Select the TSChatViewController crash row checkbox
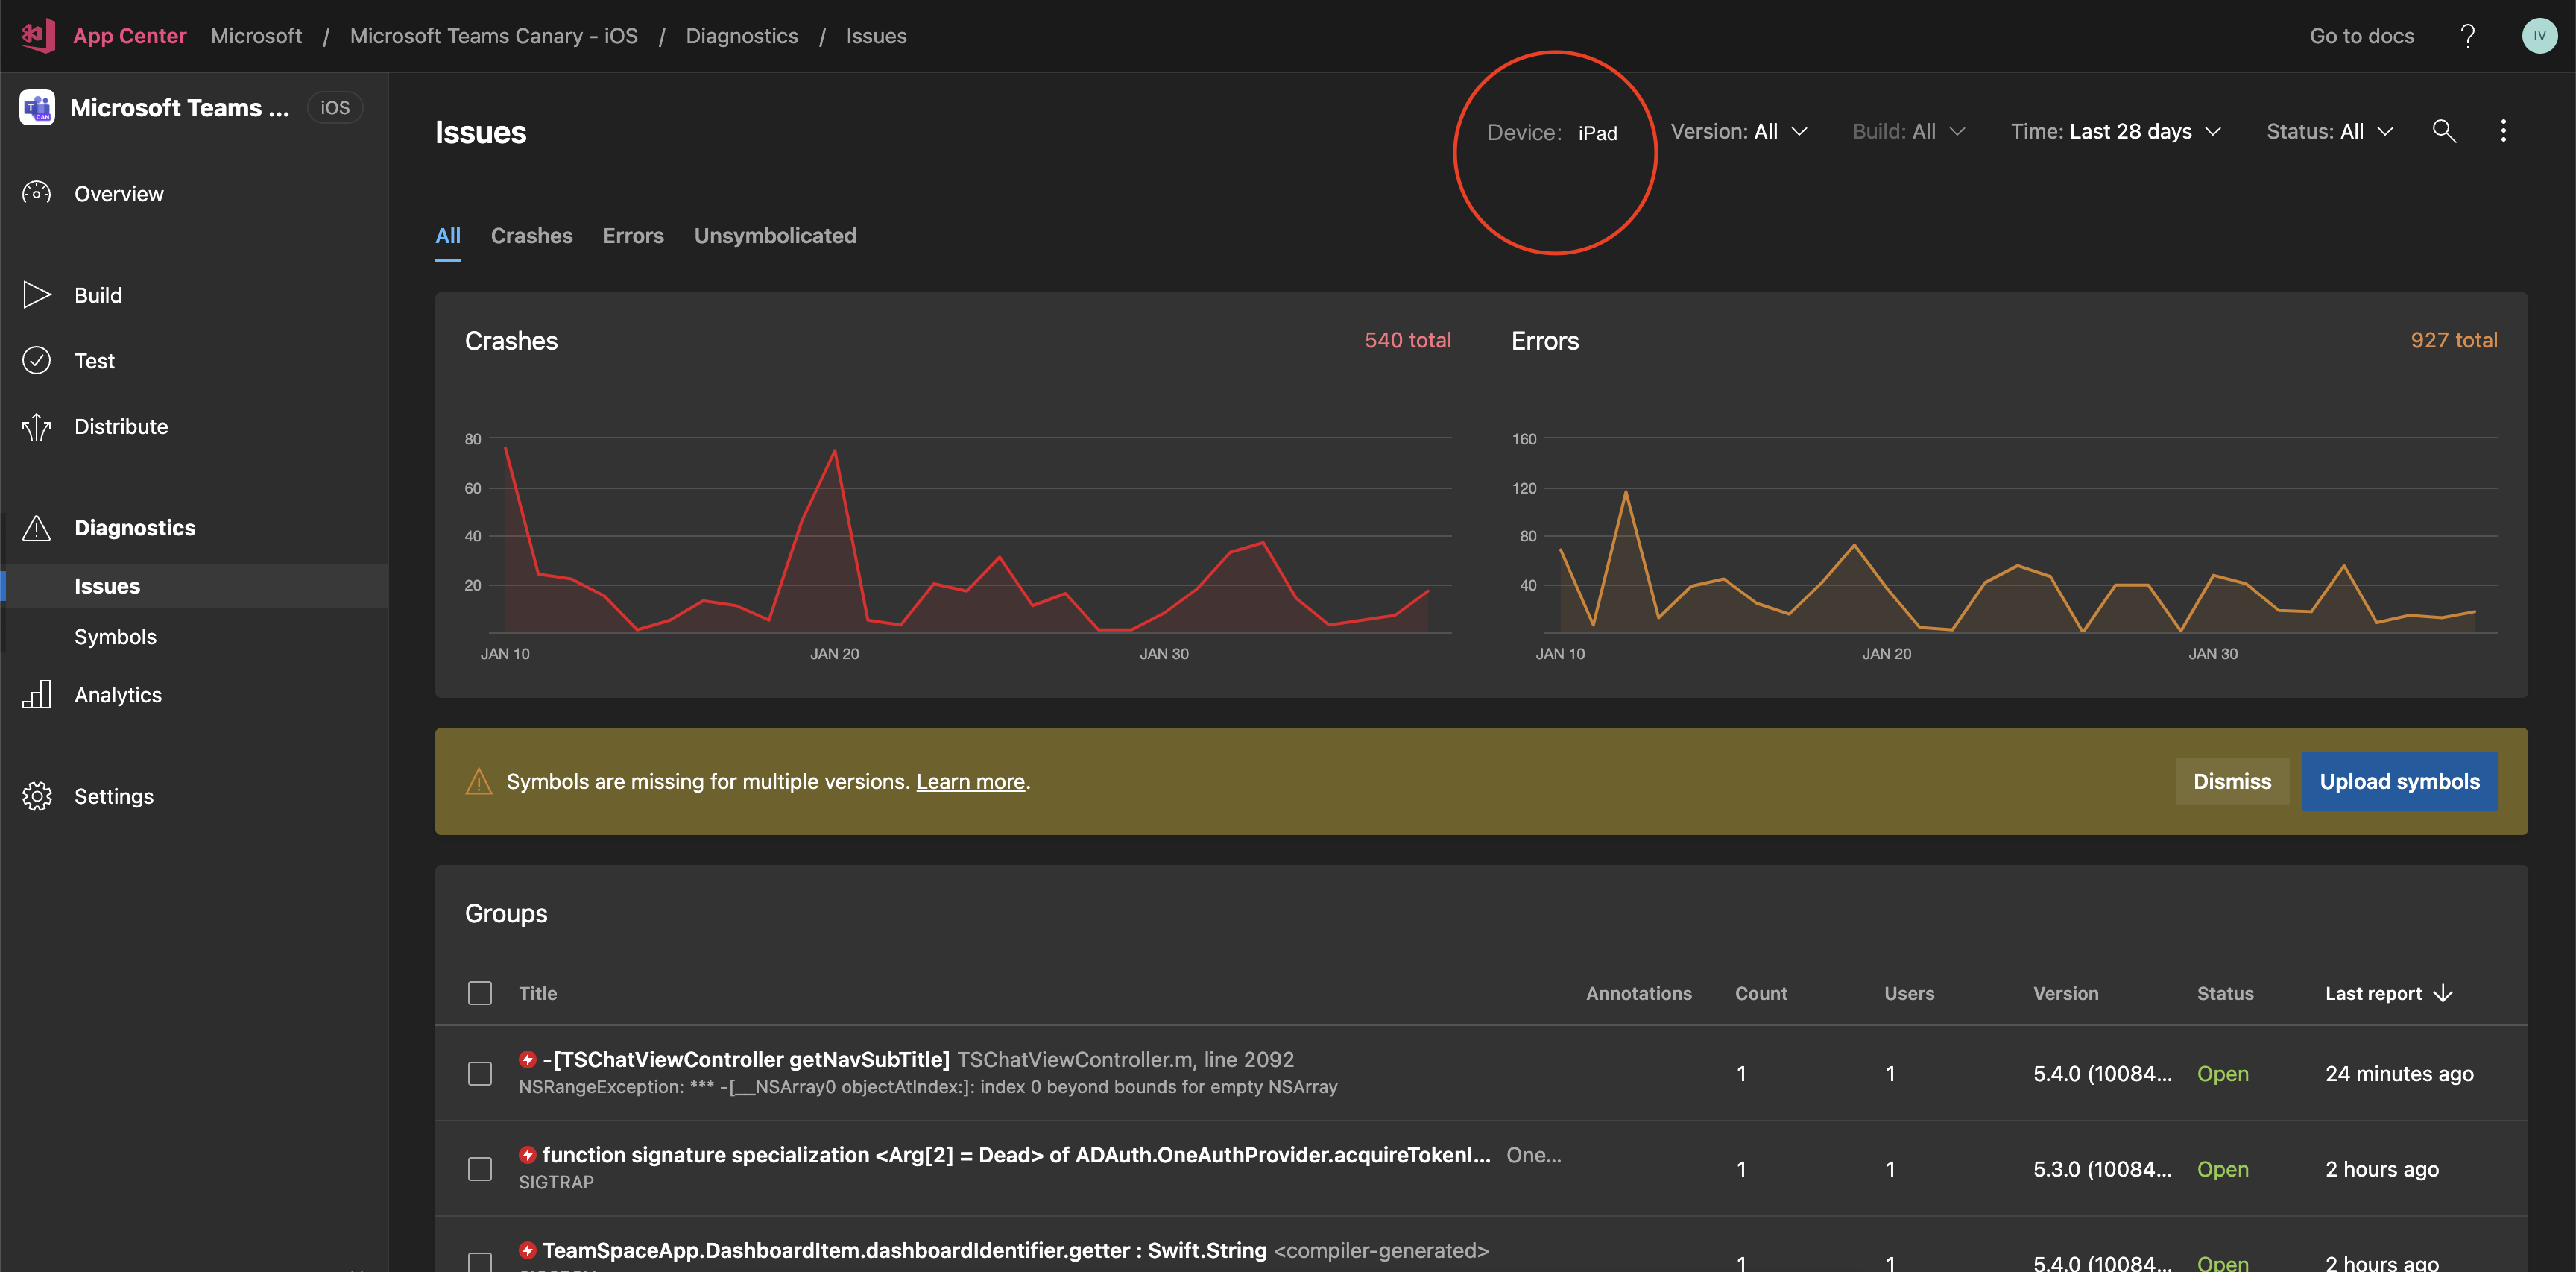Viewport: 2576px width, 1272px height. pyautogui.click(x=480, y=1073)
